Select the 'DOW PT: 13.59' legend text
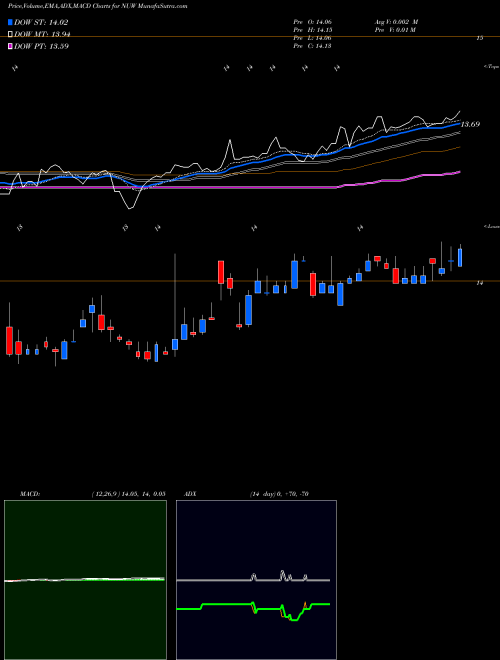Image resolution: width=500 pixels, height=660 pixels. (41, 46)
